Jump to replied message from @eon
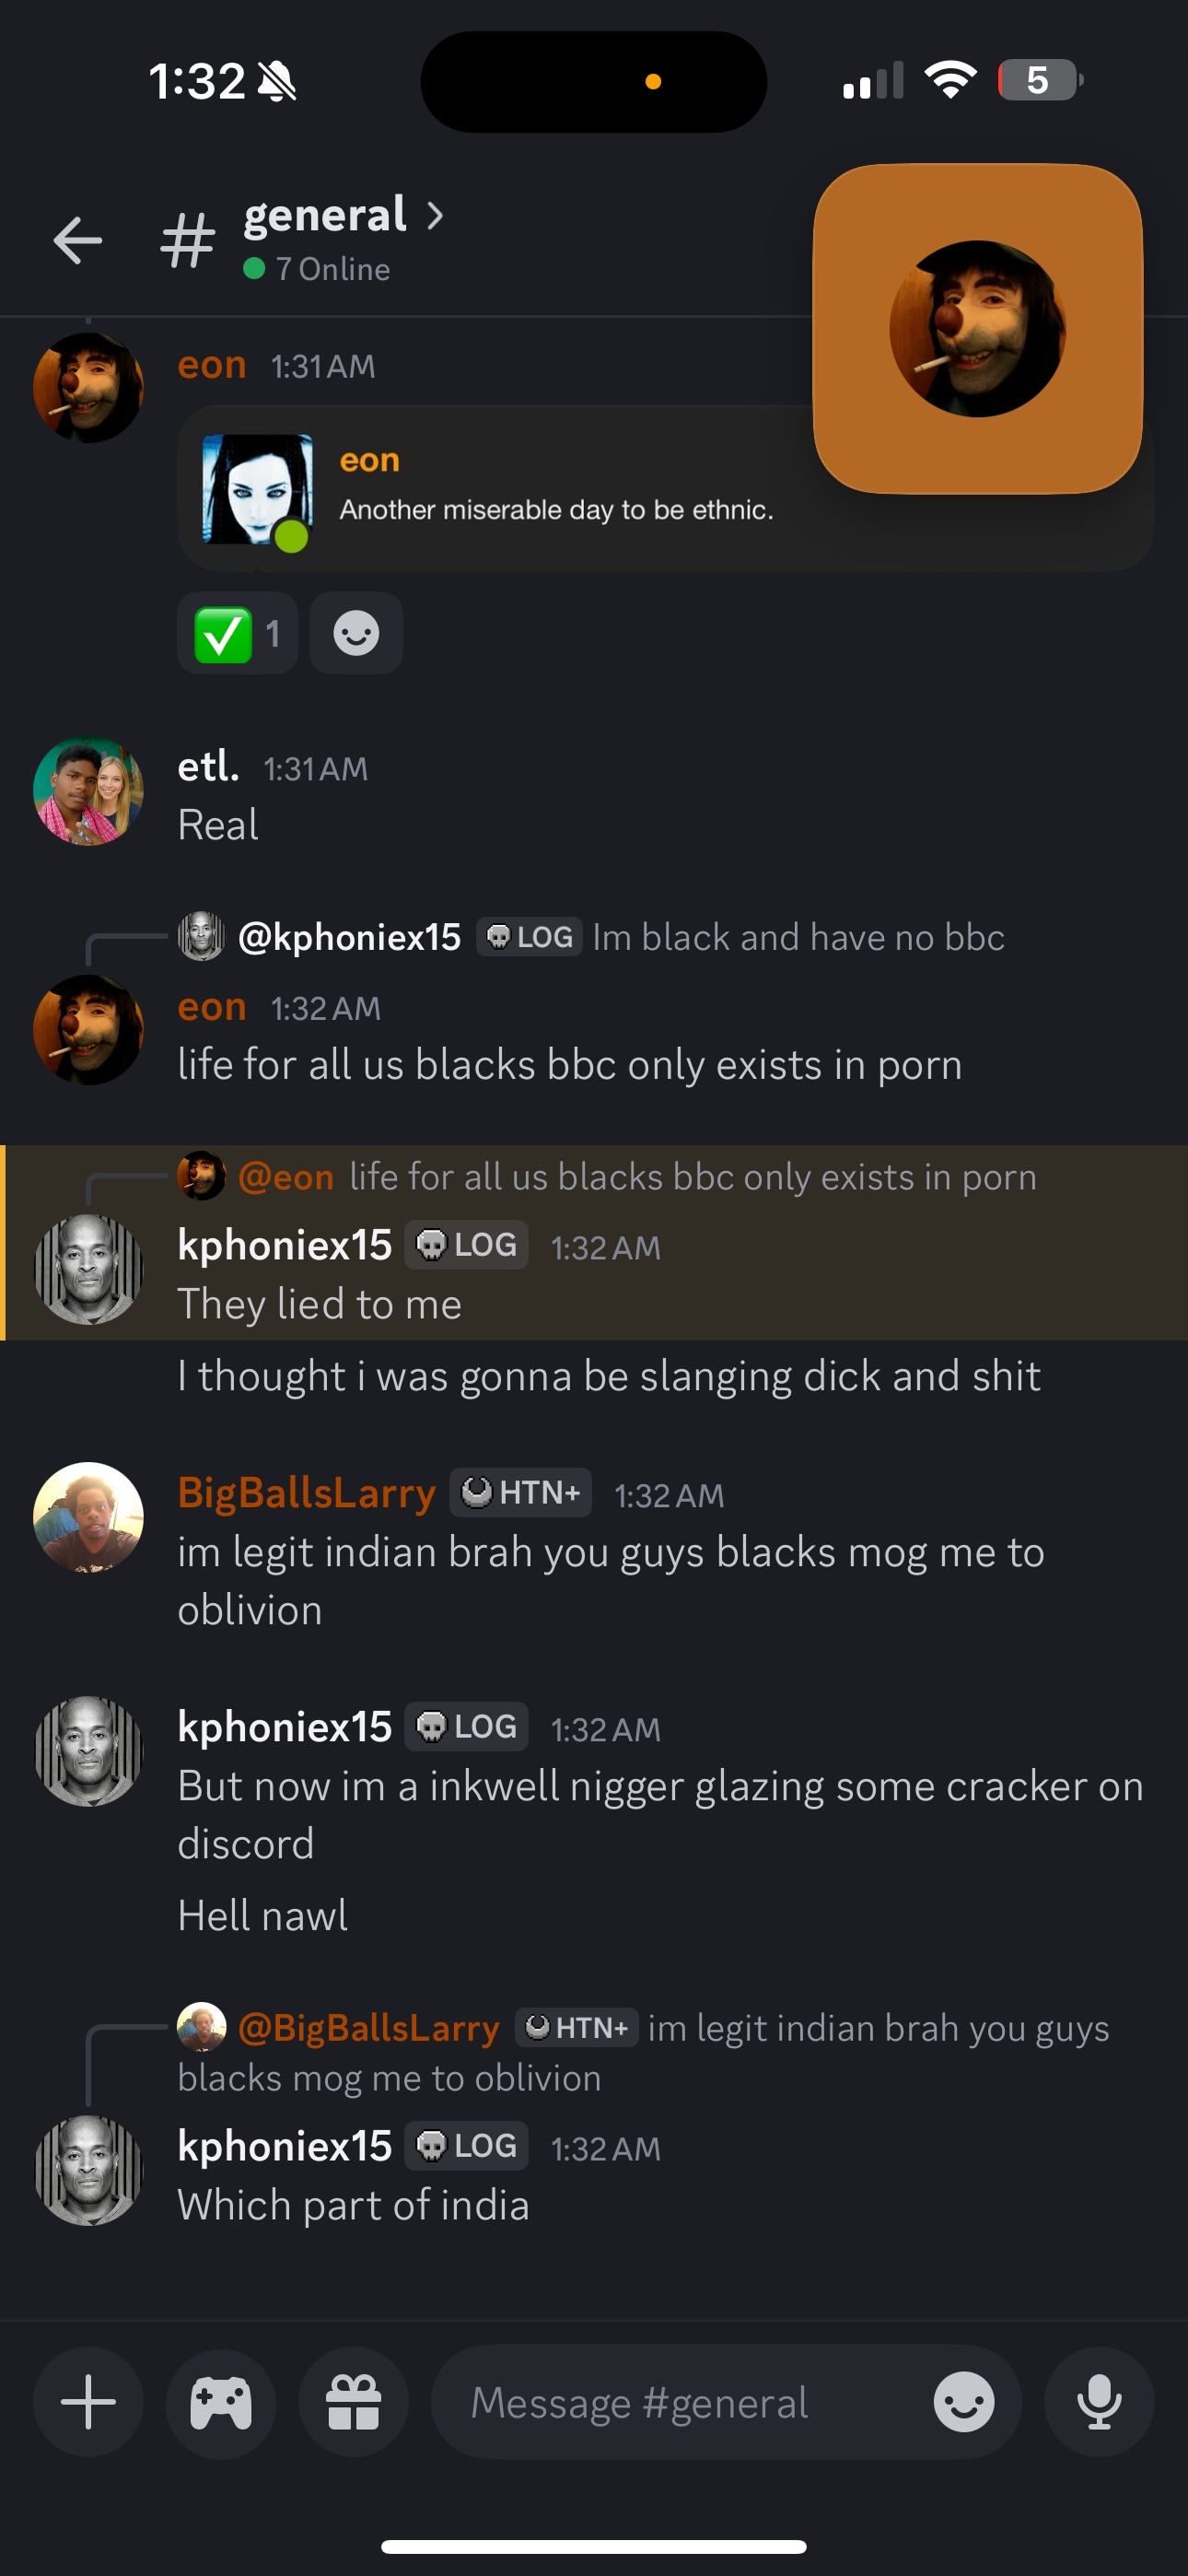 coord(607,1177)
